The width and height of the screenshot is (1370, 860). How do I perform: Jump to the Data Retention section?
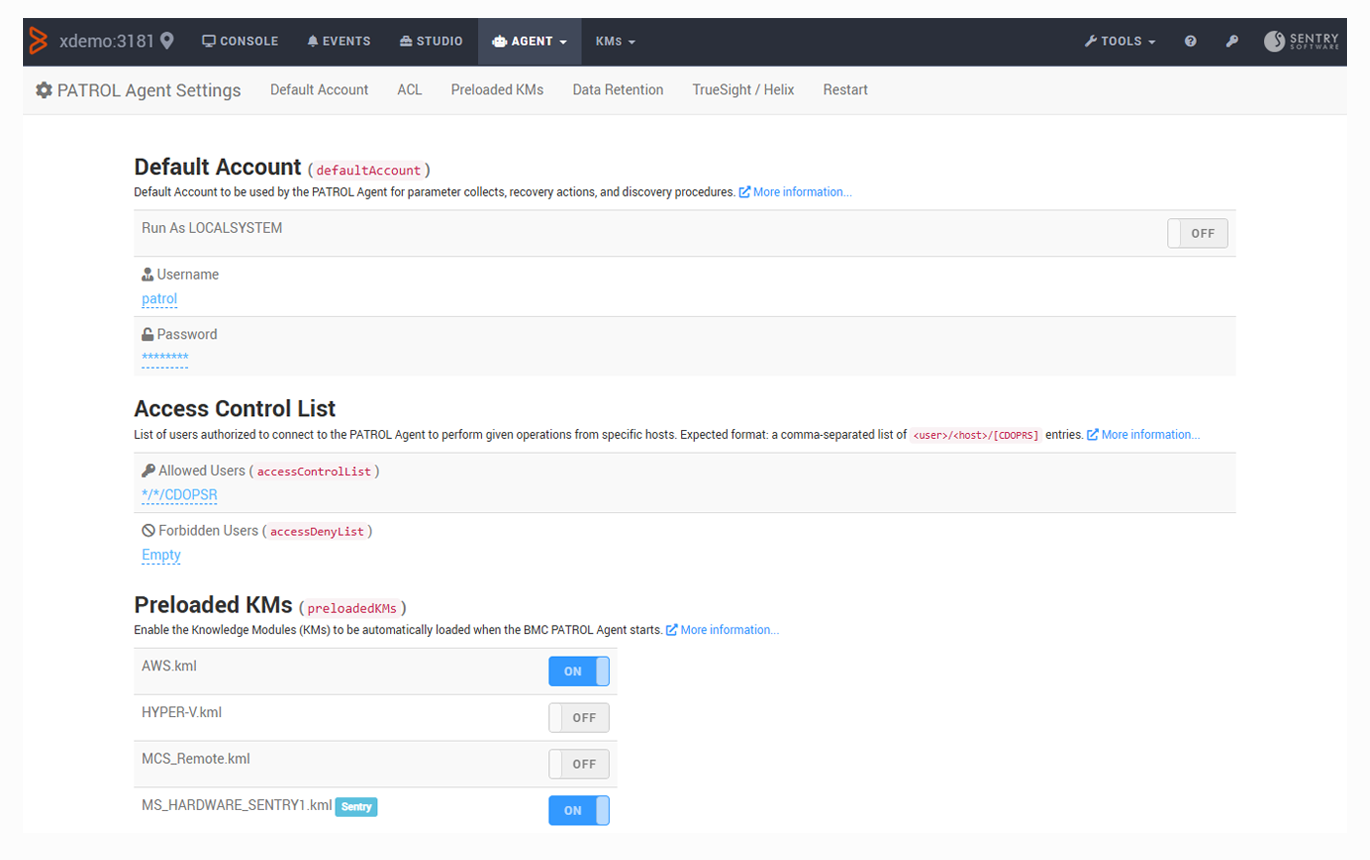617,90
